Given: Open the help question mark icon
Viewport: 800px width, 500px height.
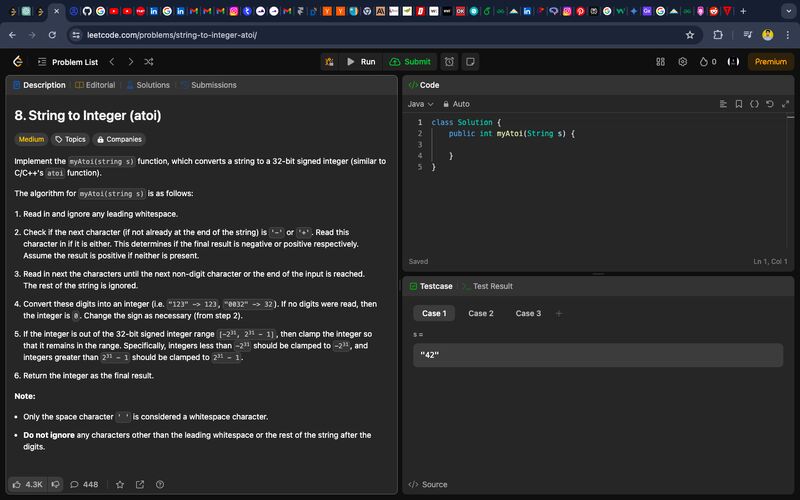Looking at the screenshot, I should (160, 484).
